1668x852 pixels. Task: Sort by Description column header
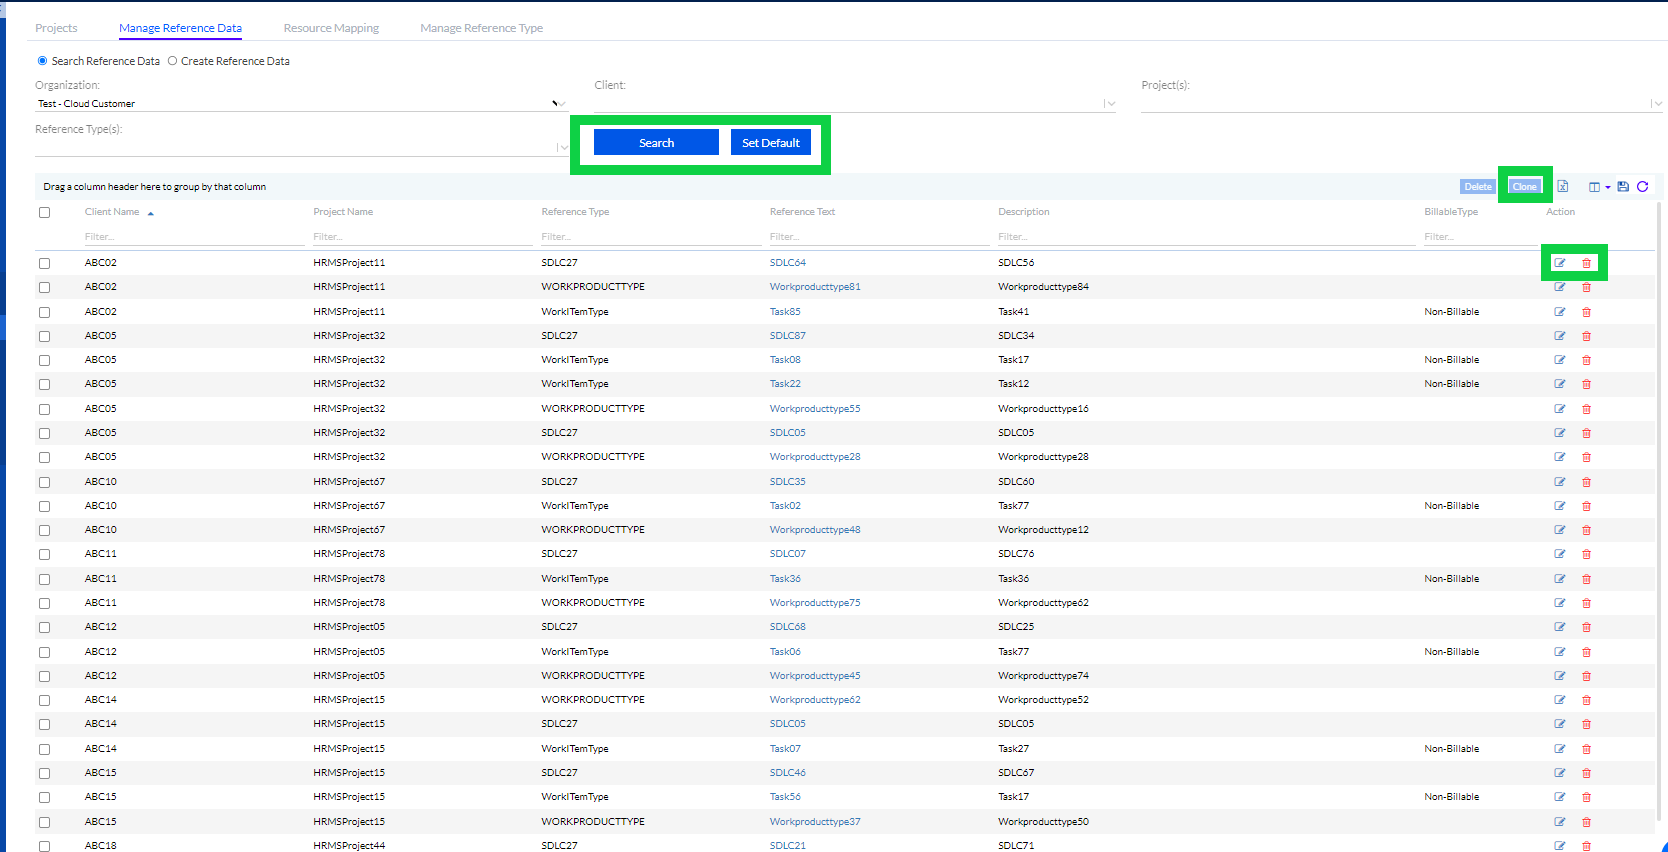pyautogui.click(x=1024, y=212)
